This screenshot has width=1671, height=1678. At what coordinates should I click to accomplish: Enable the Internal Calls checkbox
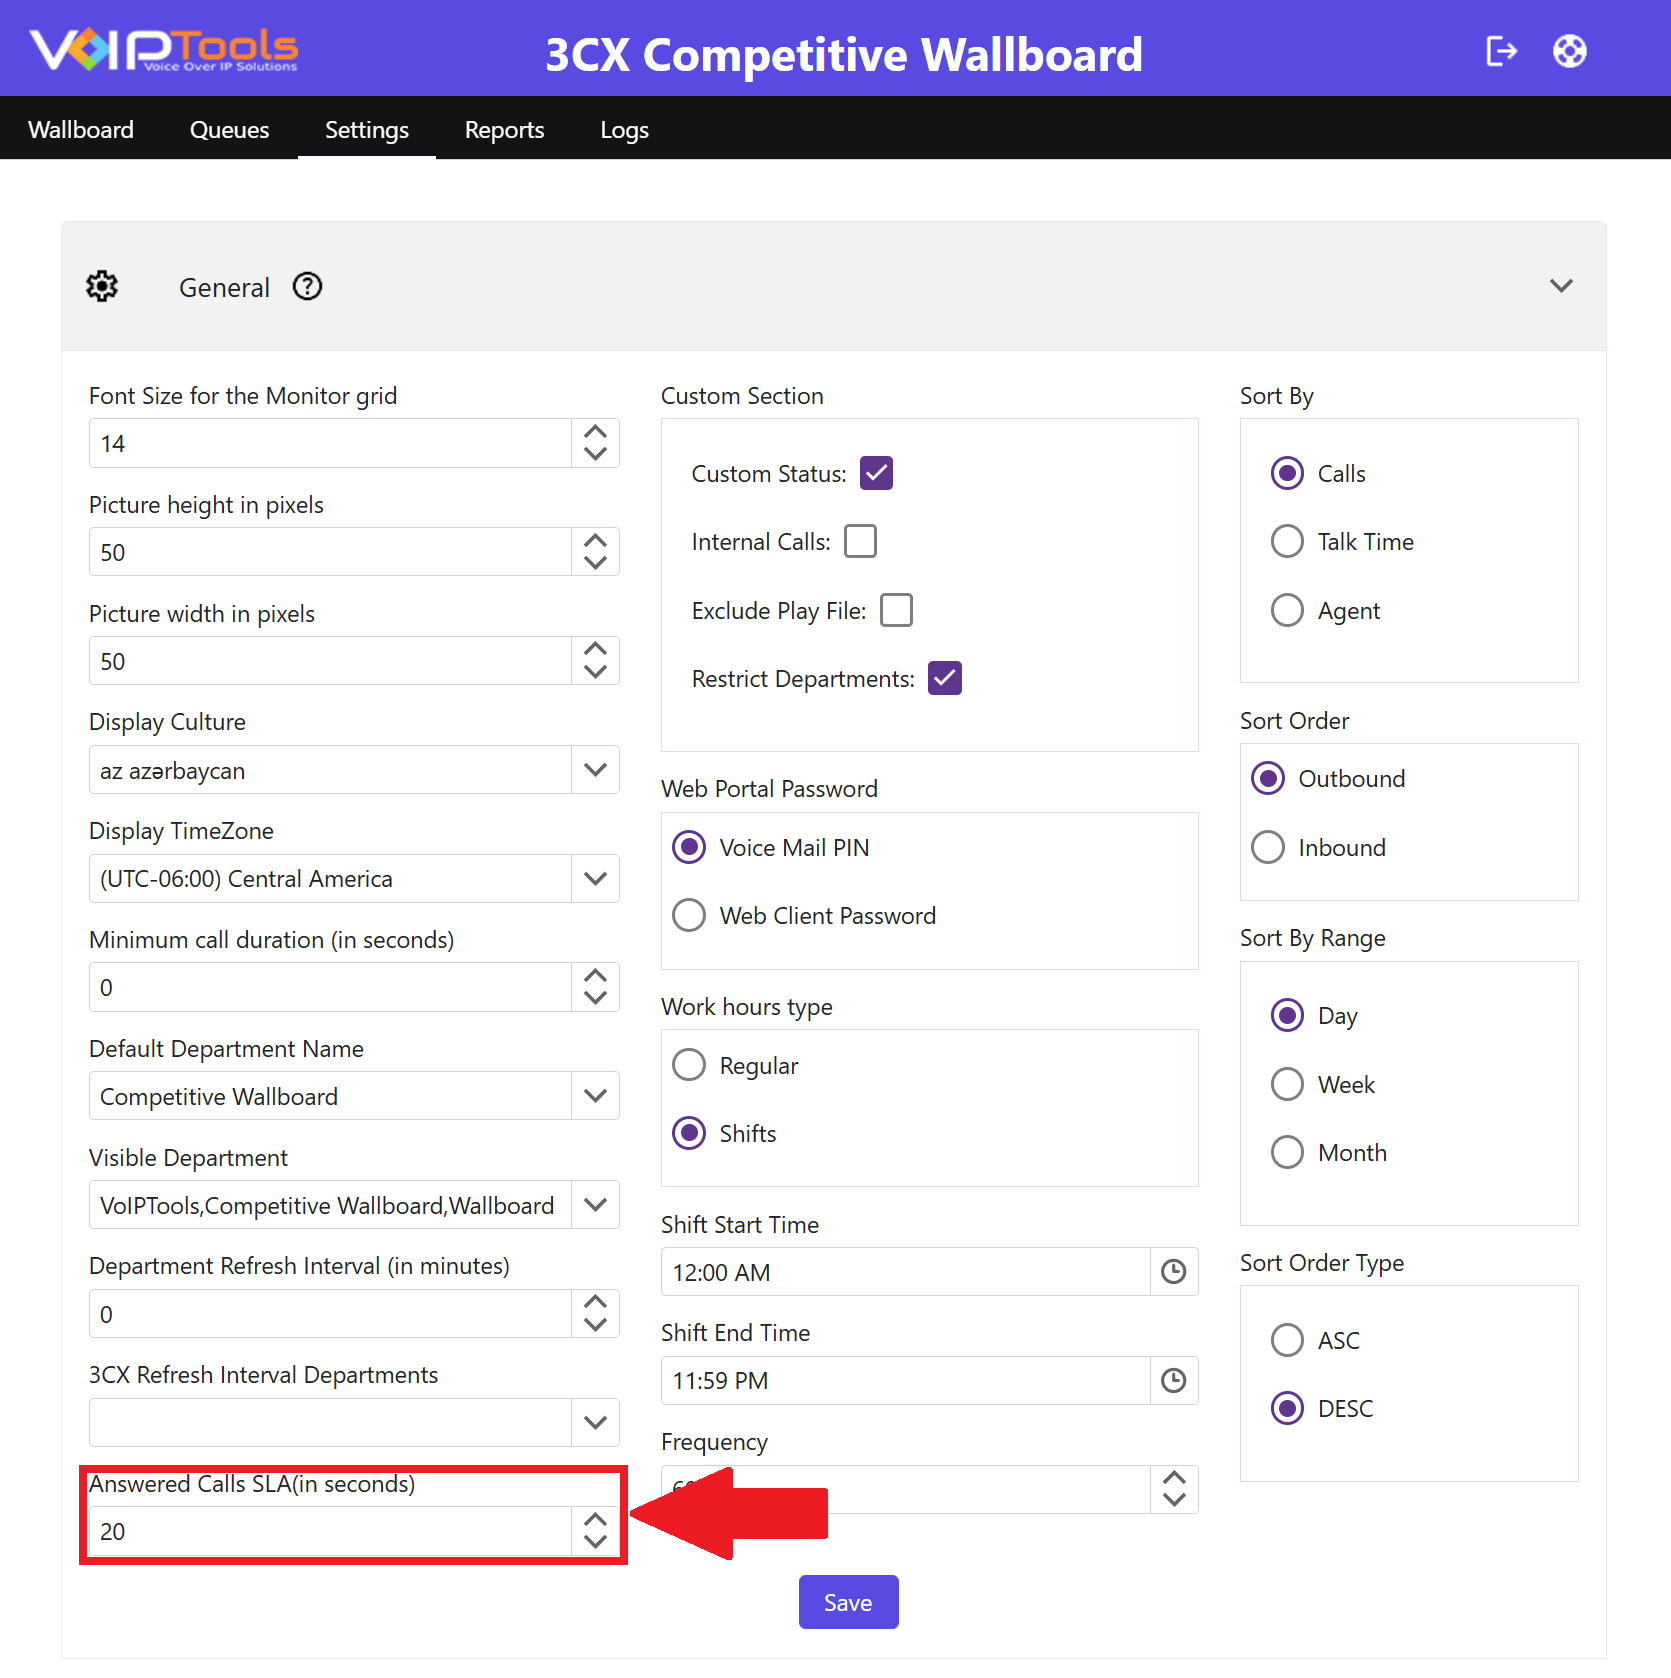[860, 541]
